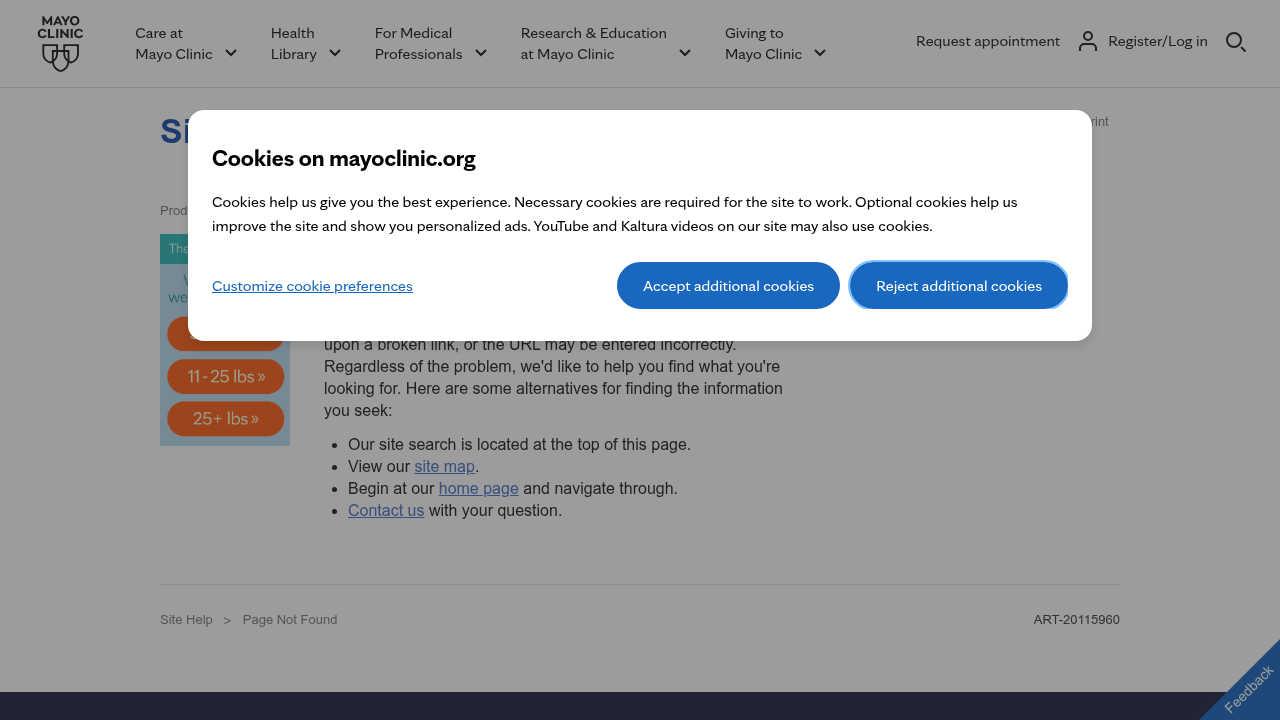
Task: Open the site map link
Action: point(445,466)
